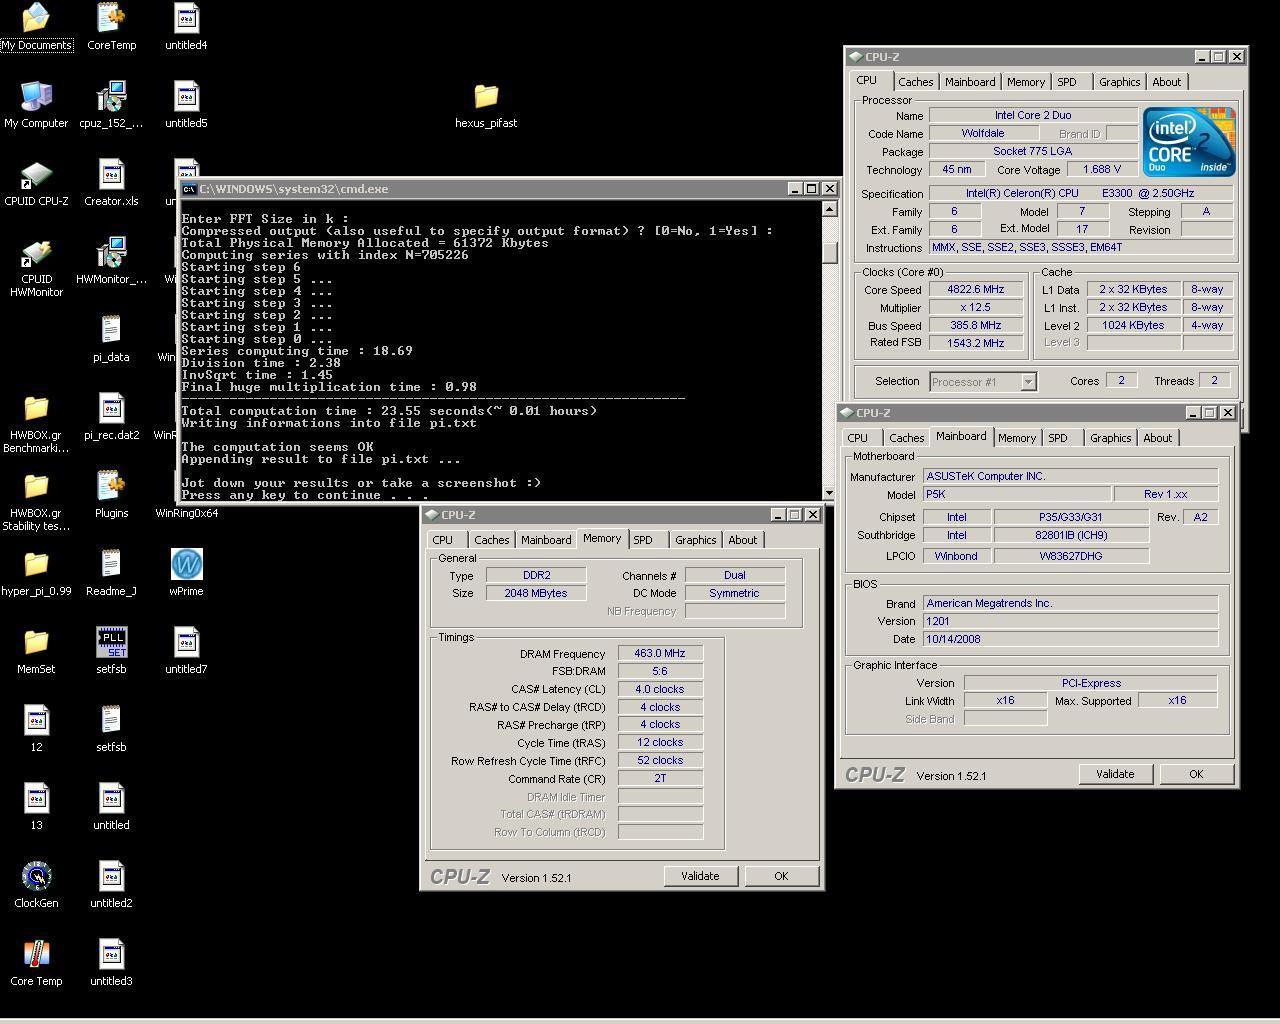Open the untitled3 file
The image size is (1280, 1024).
point(111,963)
